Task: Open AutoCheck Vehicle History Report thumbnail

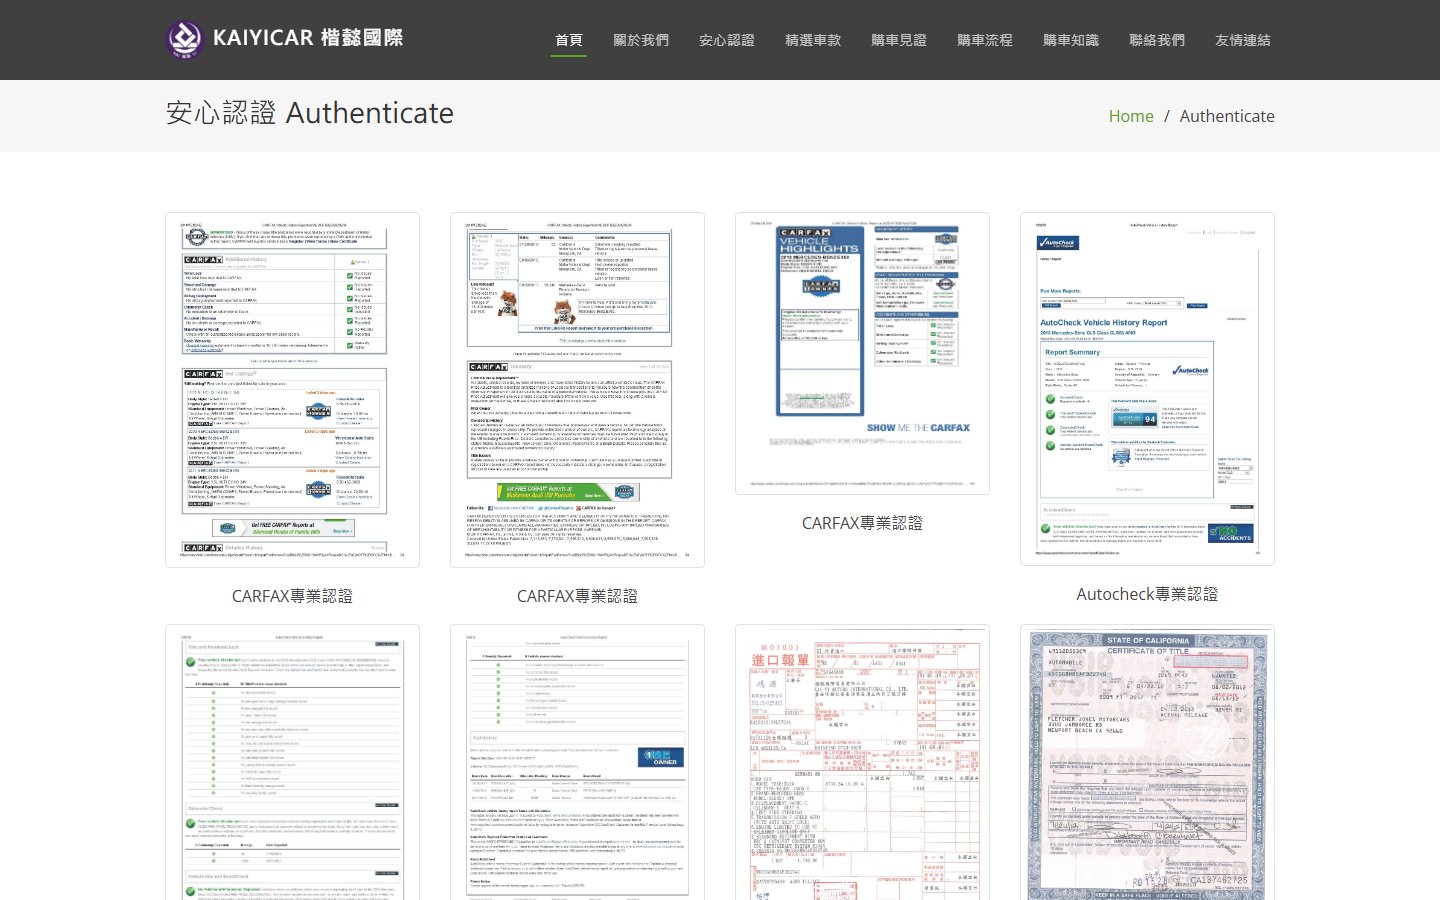Action: click(x=1147, y=389)
